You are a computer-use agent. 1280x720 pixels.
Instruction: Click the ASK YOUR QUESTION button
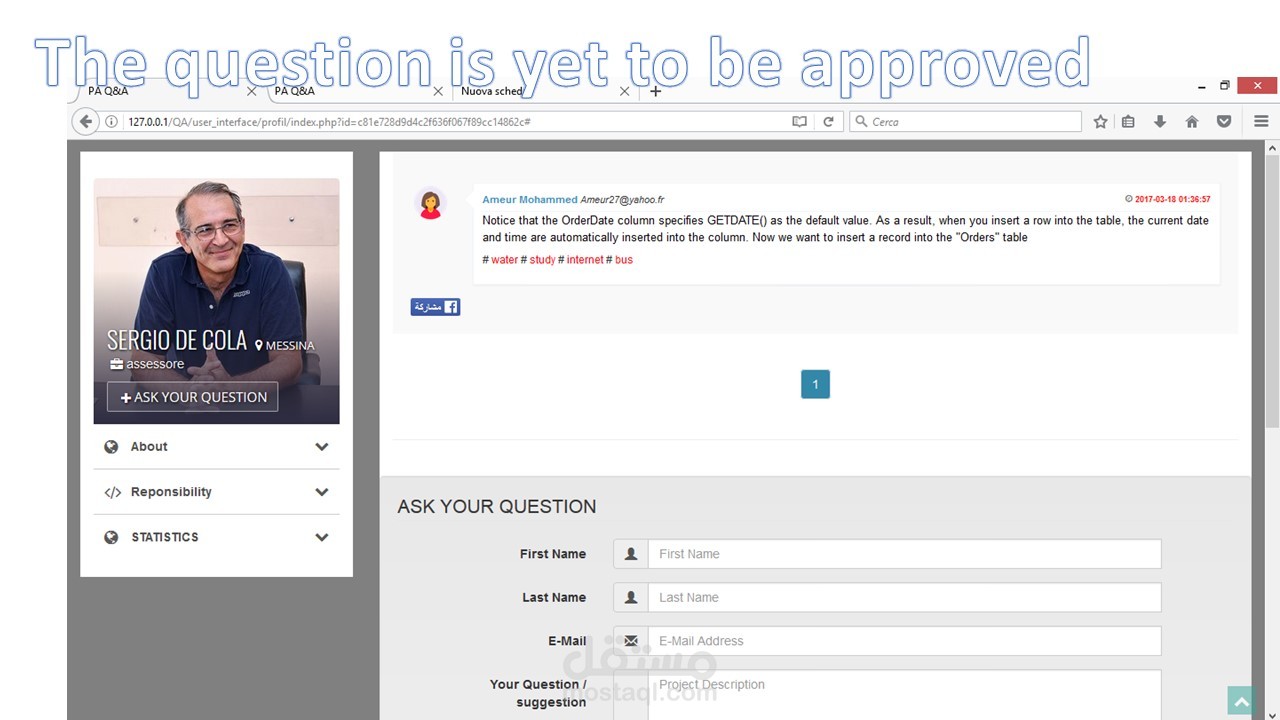click(x=193, y=397)
